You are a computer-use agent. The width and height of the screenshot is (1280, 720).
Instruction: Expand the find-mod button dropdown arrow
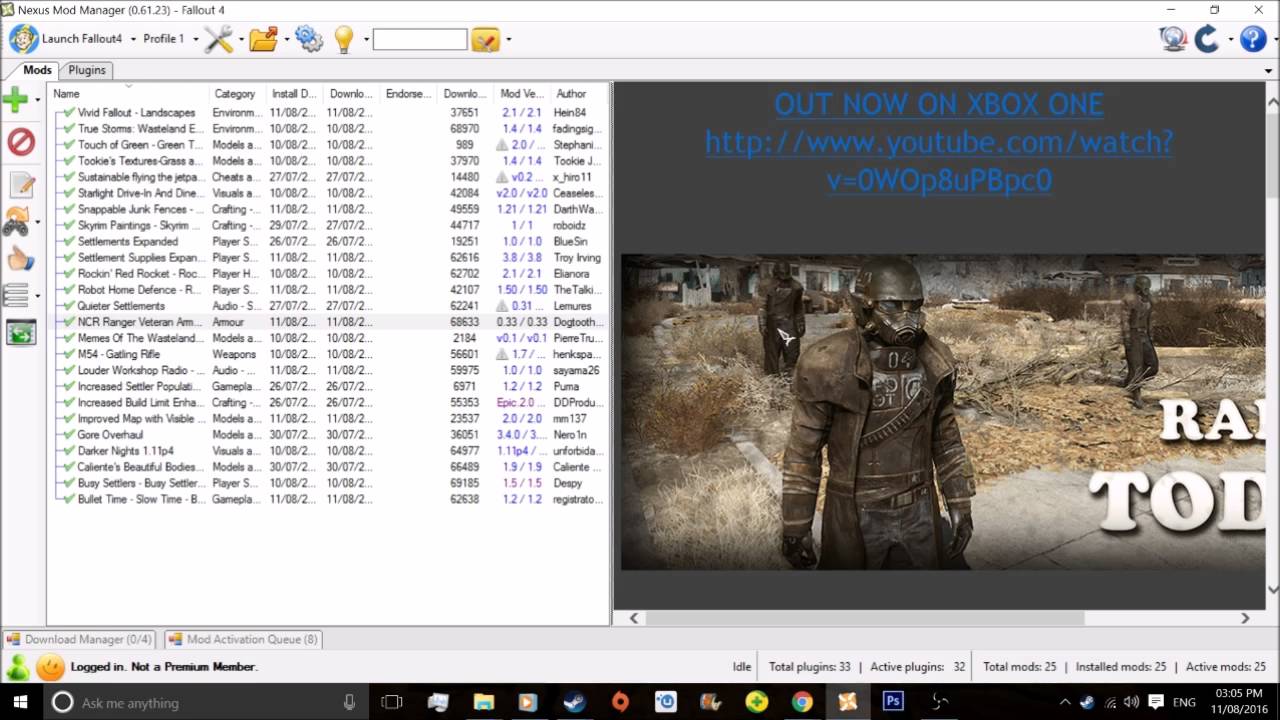pos(508,40)
